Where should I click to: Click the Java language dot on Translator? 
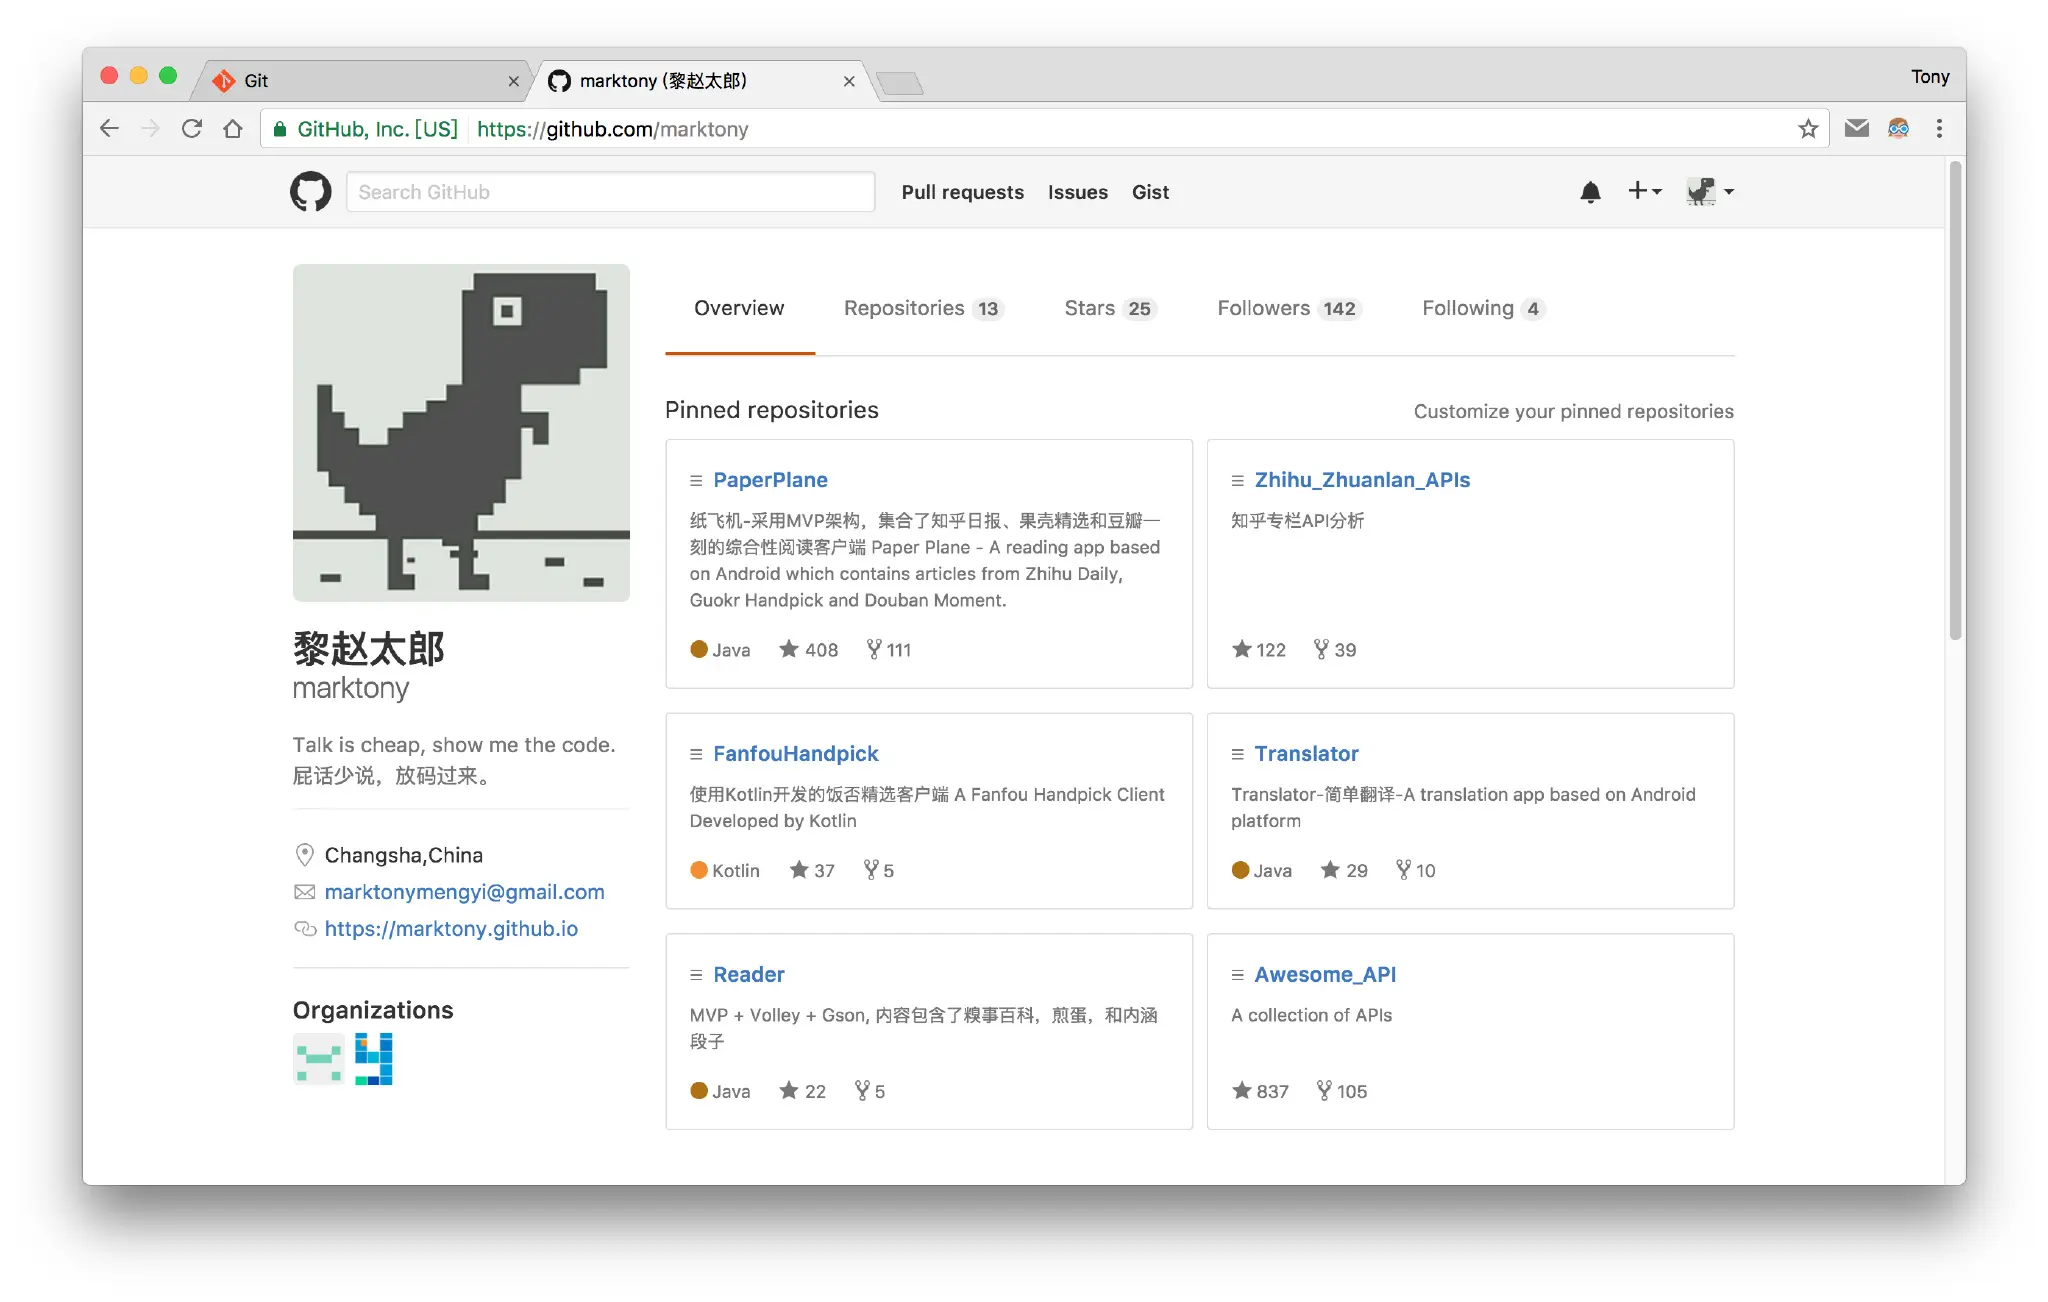tap(1240, 870)
